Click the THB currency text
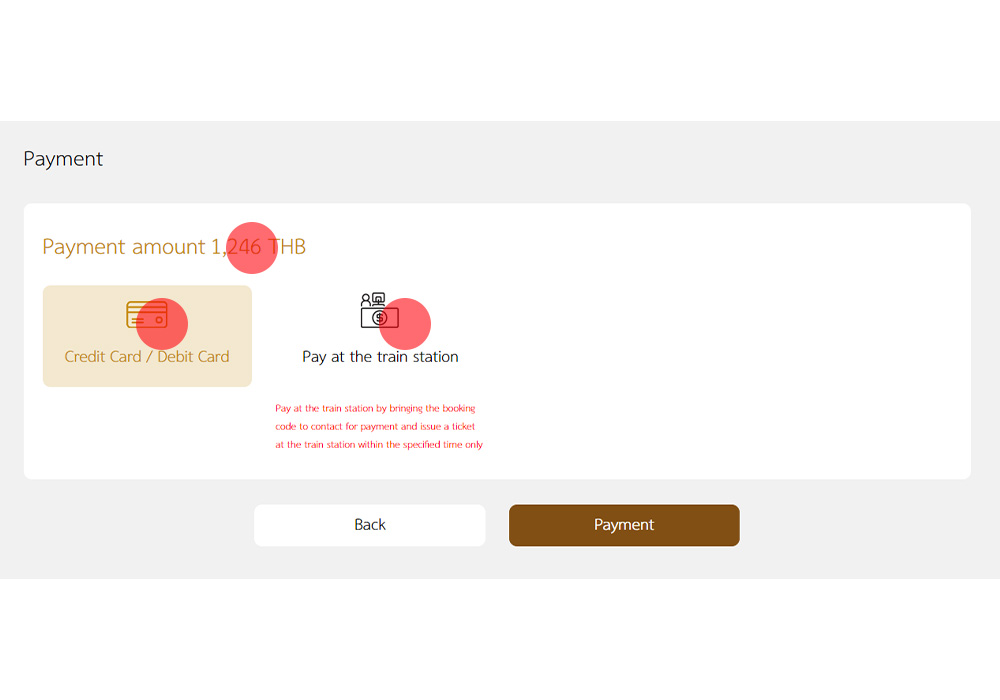Screen dimensions: 1000x700 [289, 247]
